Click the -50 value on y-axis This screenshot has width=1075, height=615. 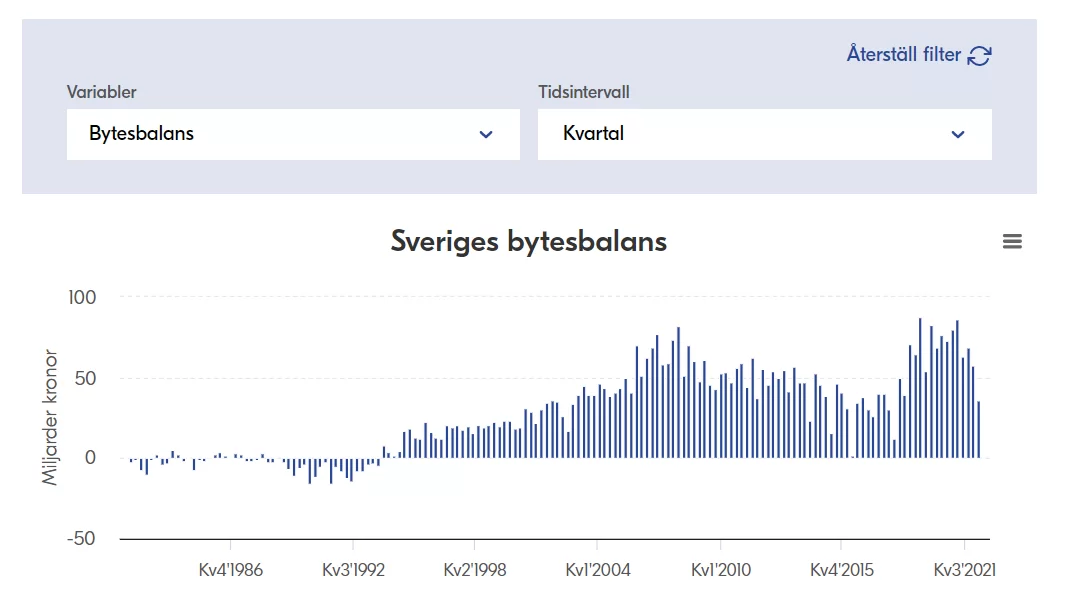tap(80, 539)
